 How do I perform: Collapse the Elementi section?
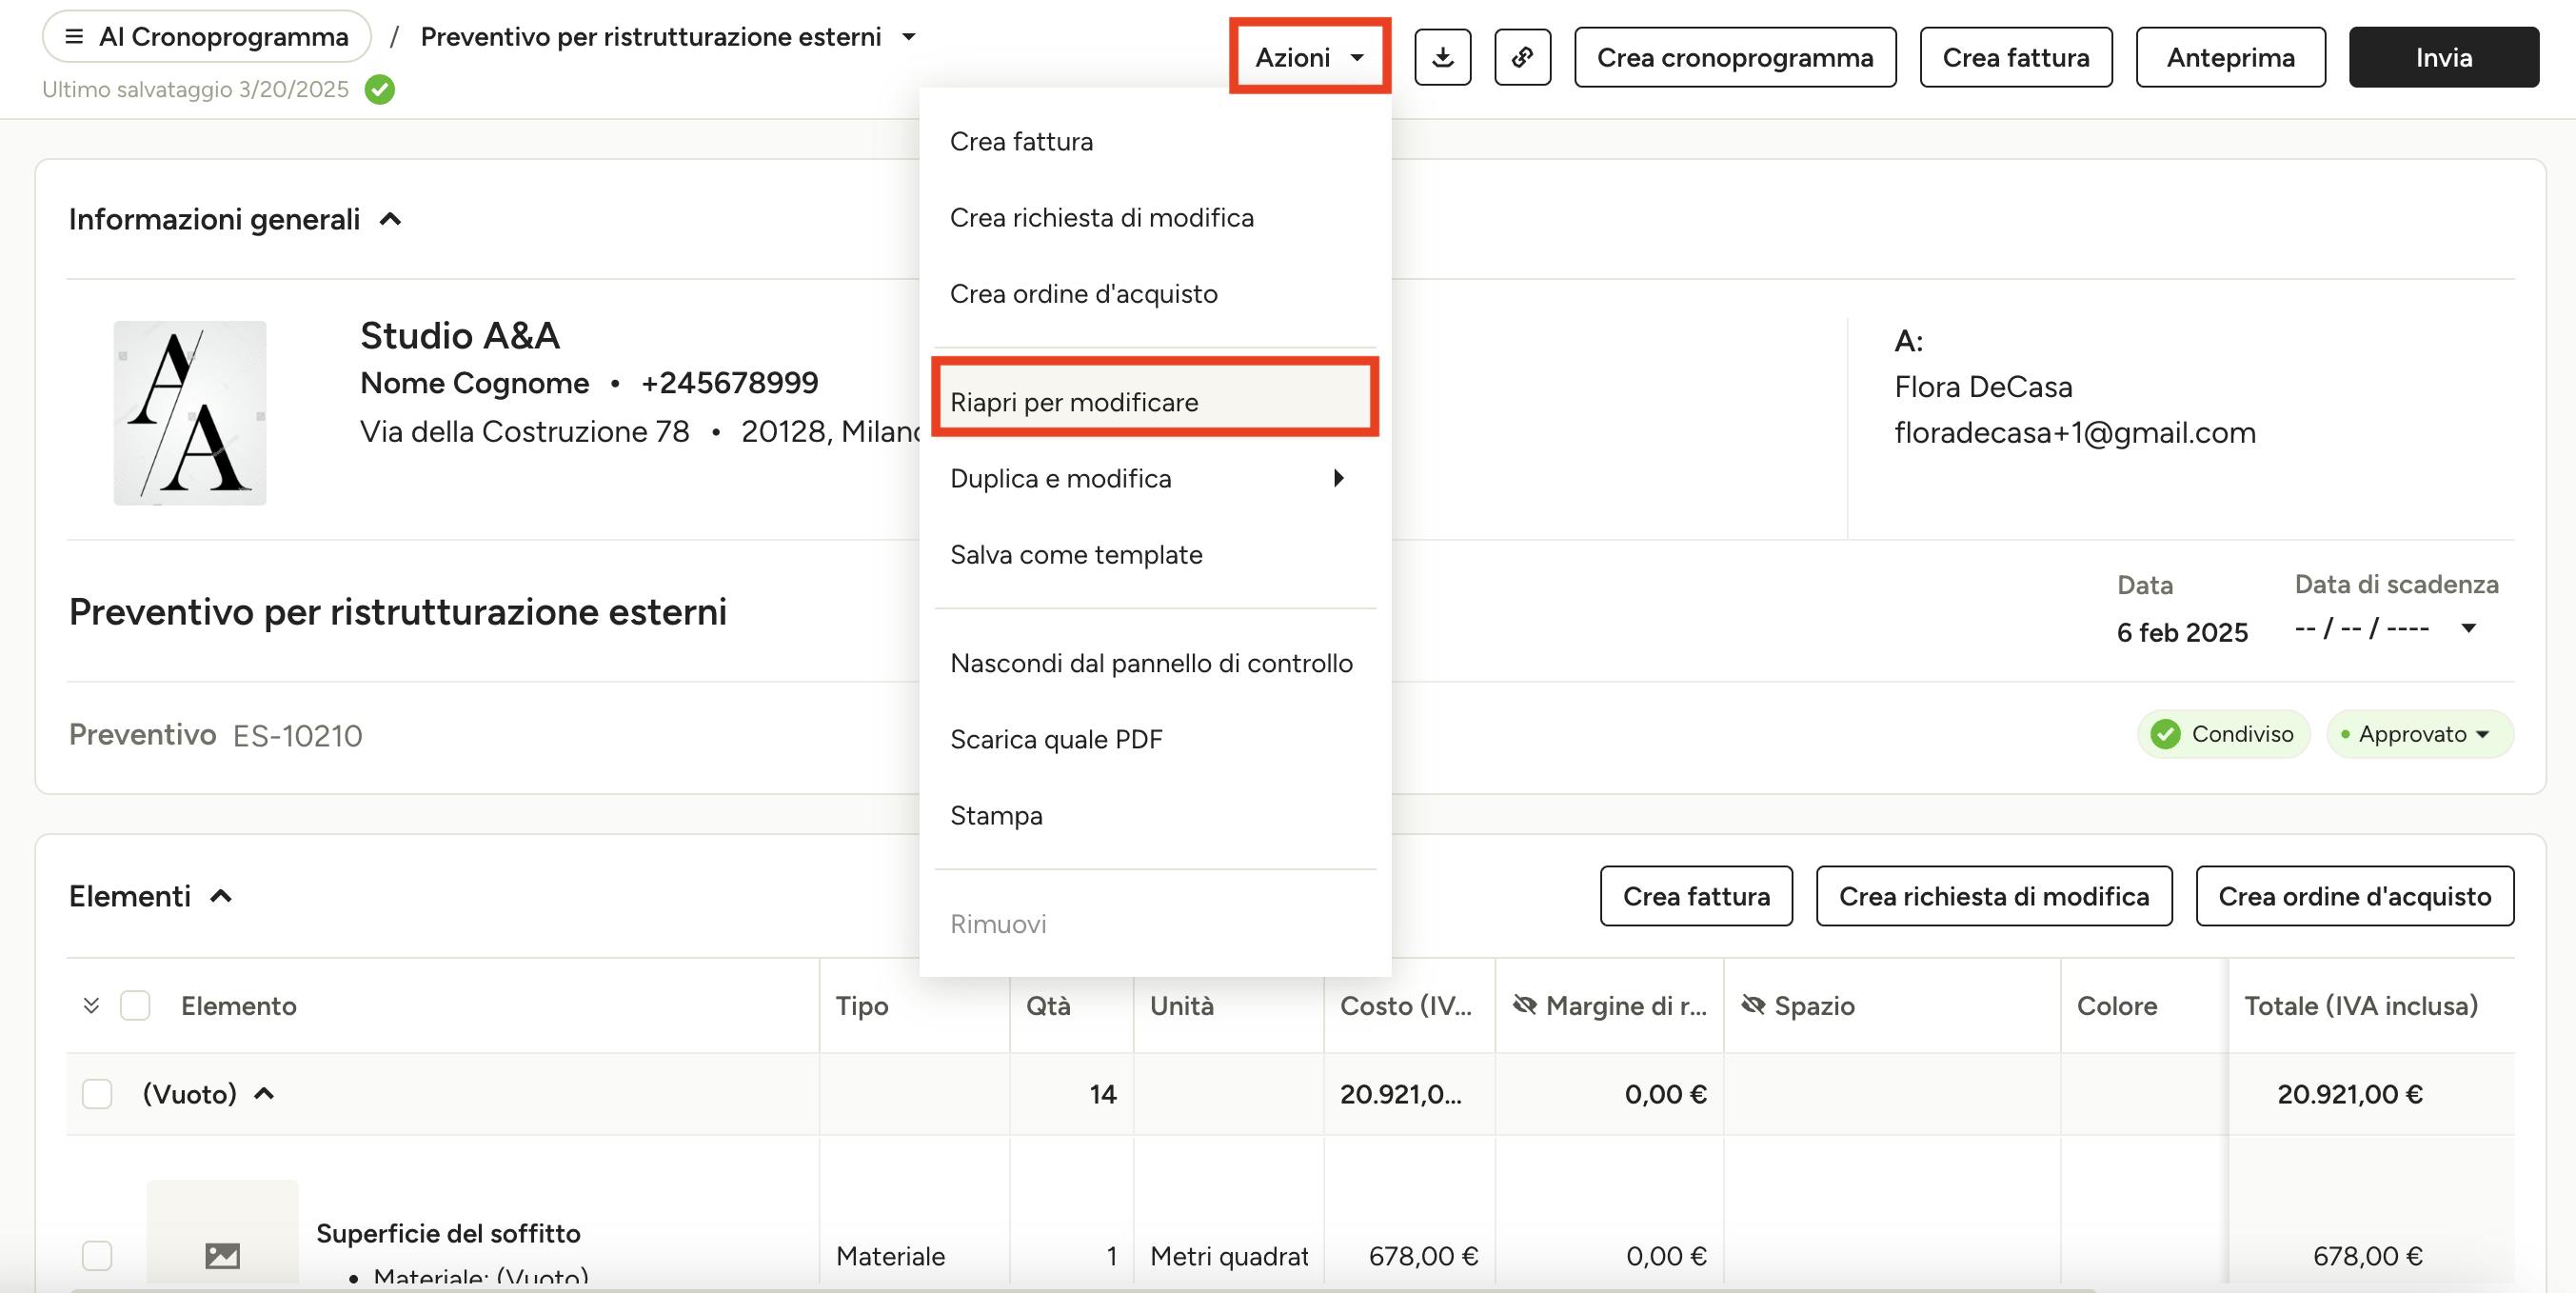click(221, 896)
